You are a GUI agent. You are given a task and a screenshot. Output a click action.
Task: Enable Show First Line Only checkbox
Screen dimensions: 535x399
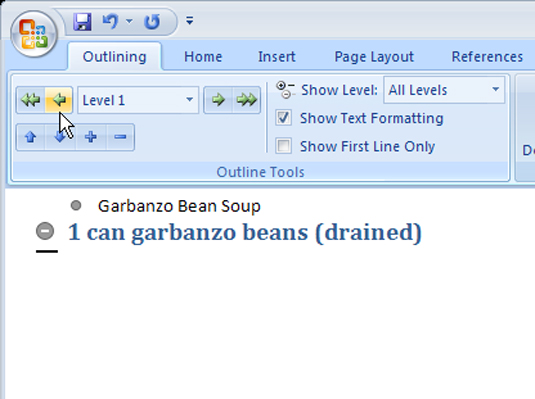point(284,146)
